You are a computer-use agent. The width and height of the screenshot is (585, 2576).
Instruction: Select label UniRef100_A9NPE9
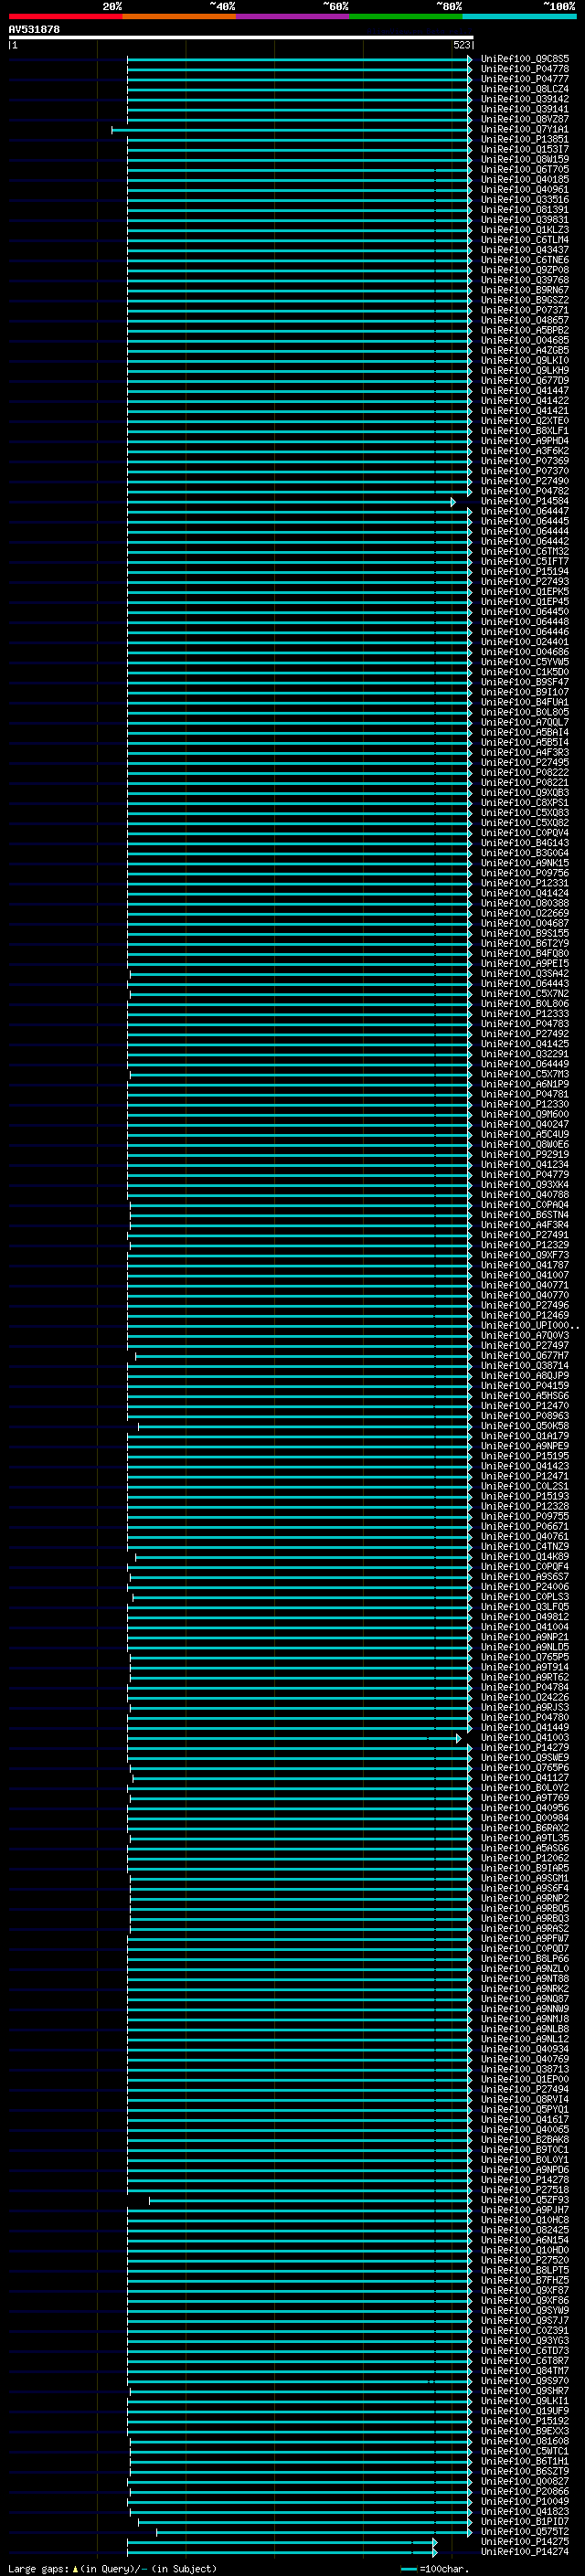tap(524, 1446)
